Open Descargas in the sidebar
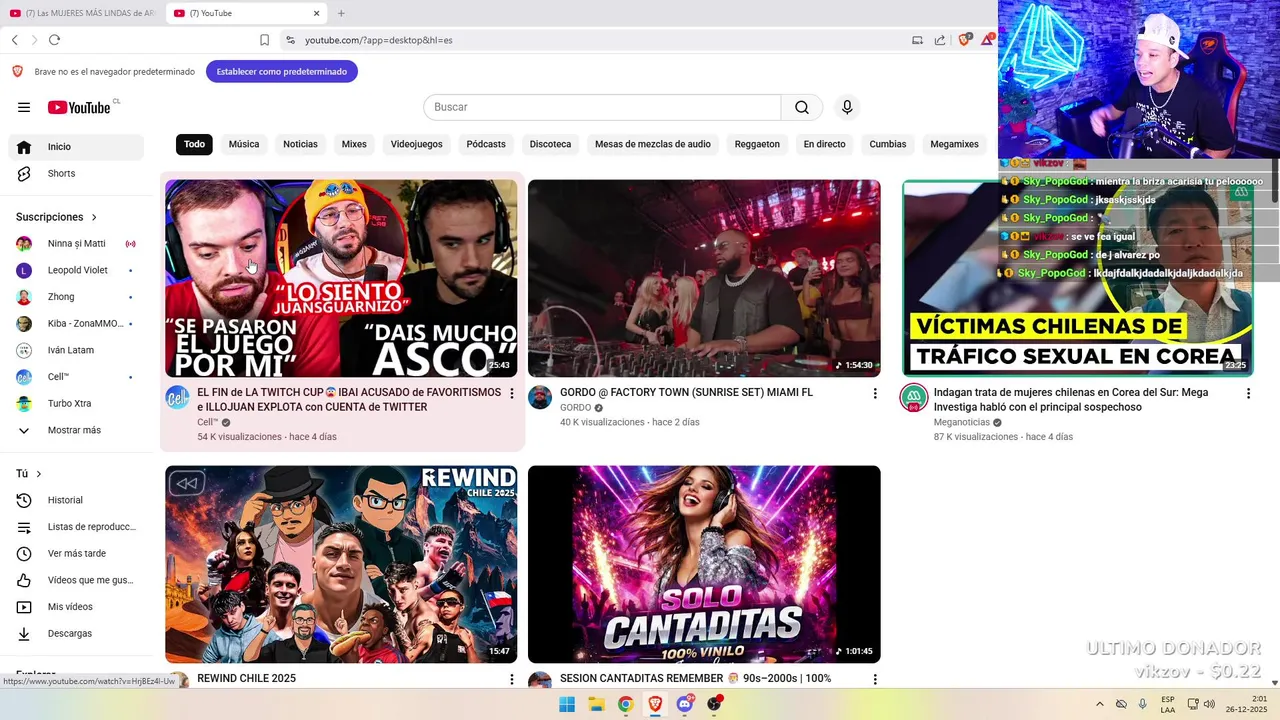The height and width of the screenshot is (720, 1280). (76, 634)
